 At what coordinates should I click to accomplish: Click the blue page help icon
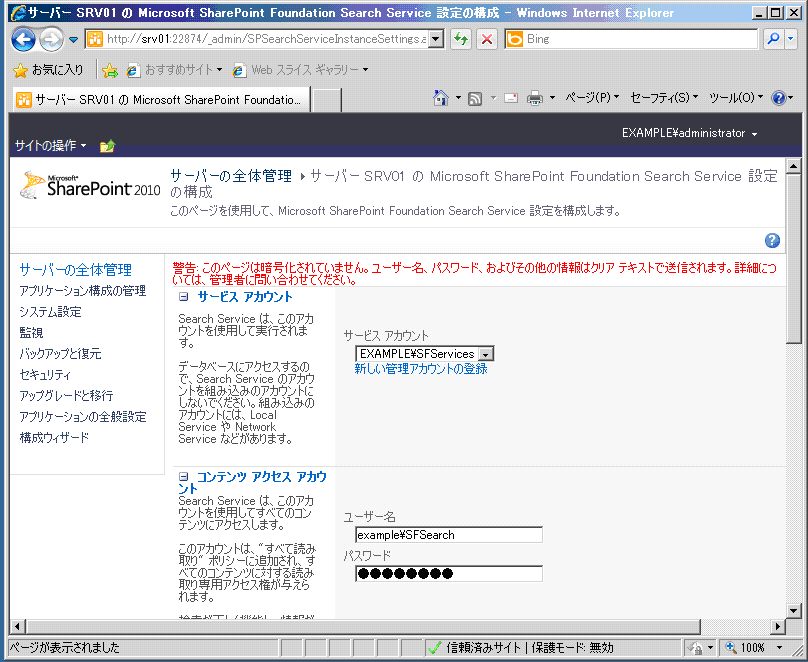click(772, 240)
